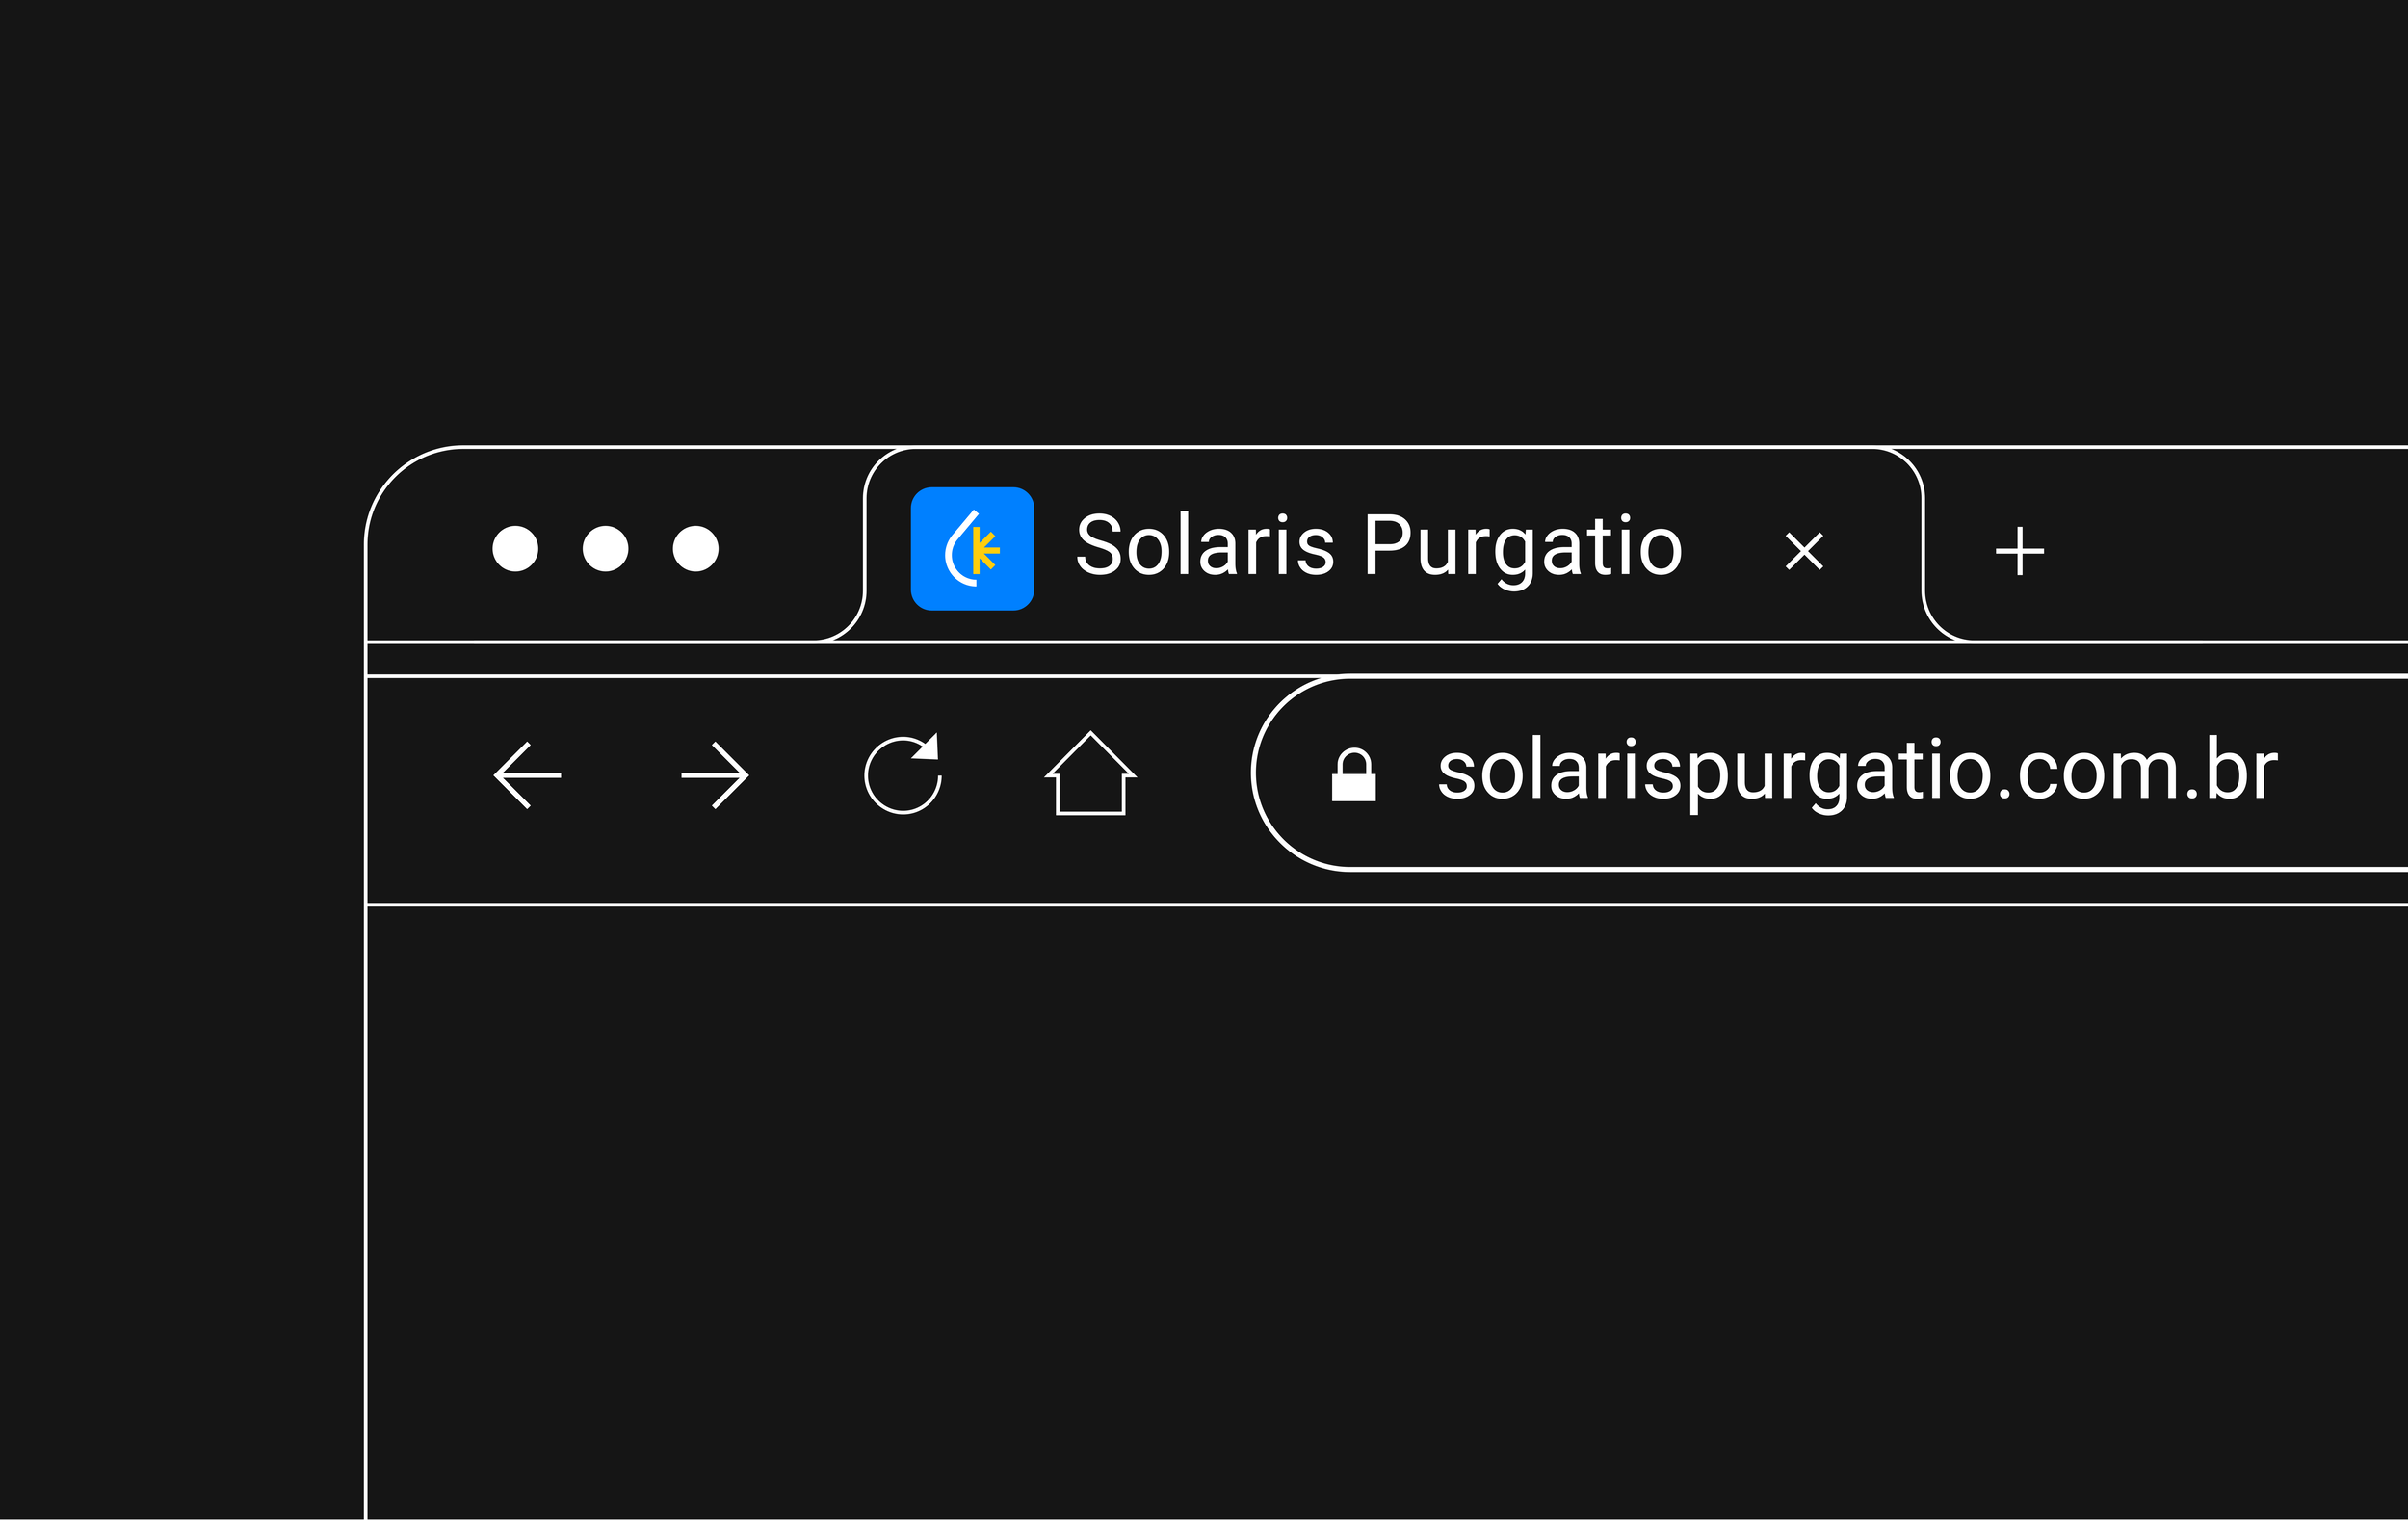Click the solarispurgatio.com.br URL text
The width and height of the screenshot is (2408, 1520).
click(x=1858, y=773)
